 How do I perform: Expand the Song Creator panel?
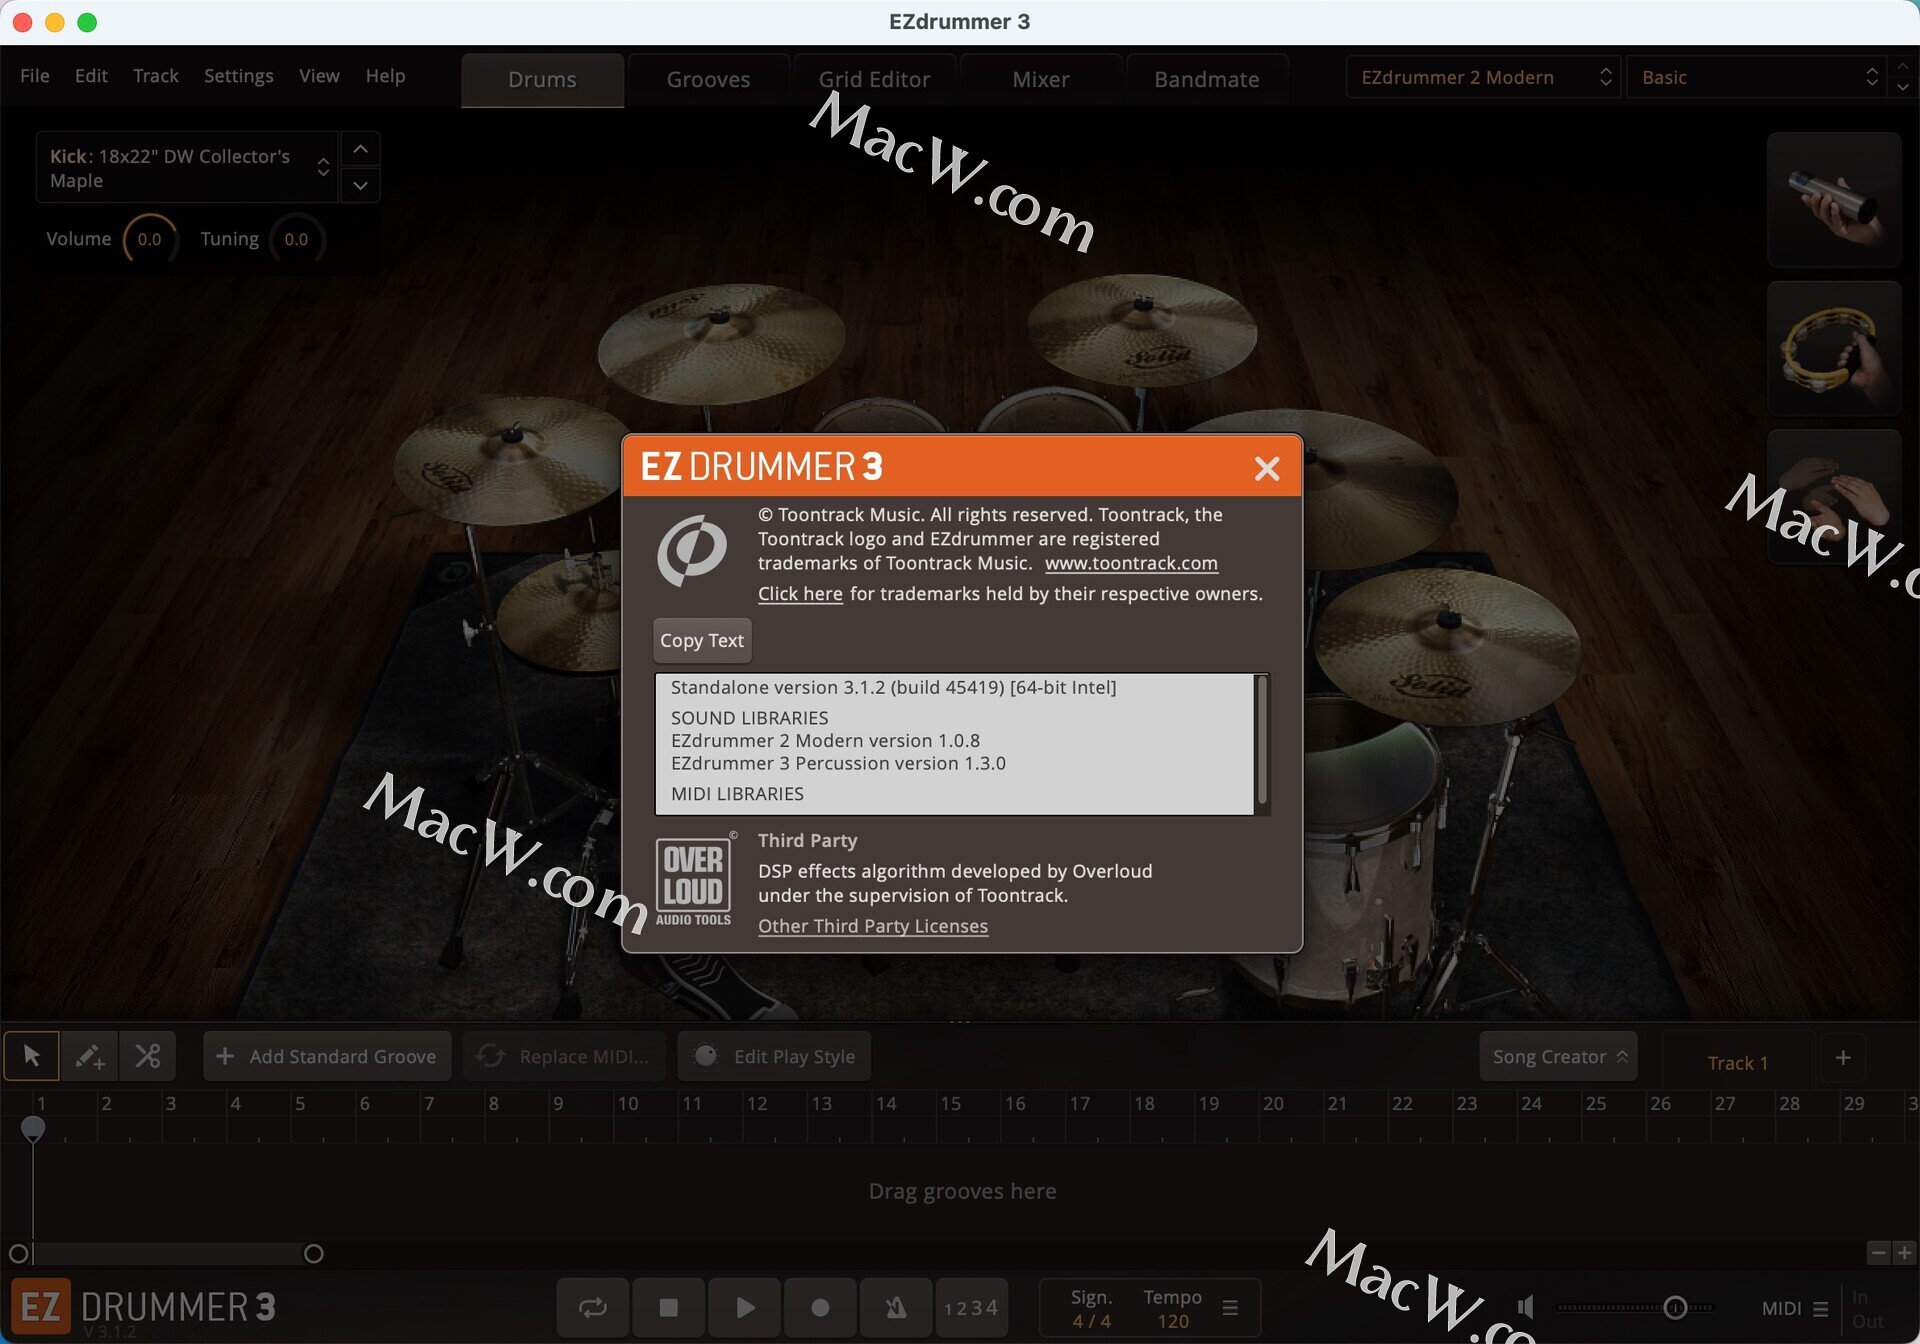1558,1057
